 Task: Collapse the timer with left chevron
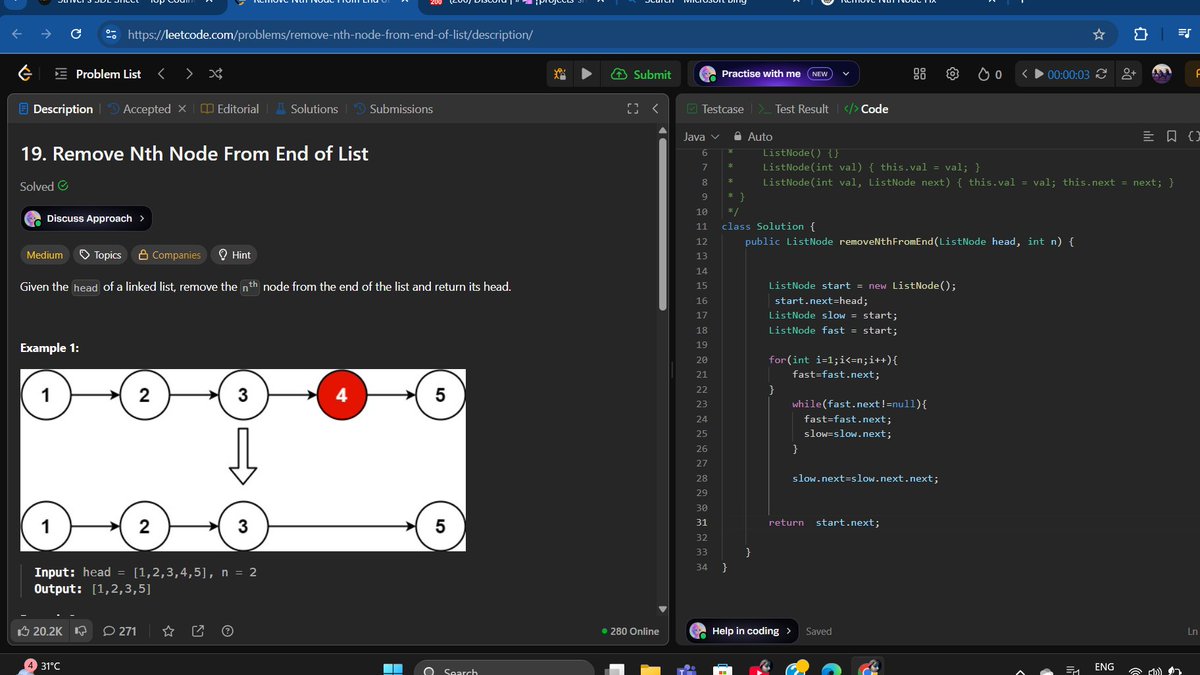tap(1025, 74)
